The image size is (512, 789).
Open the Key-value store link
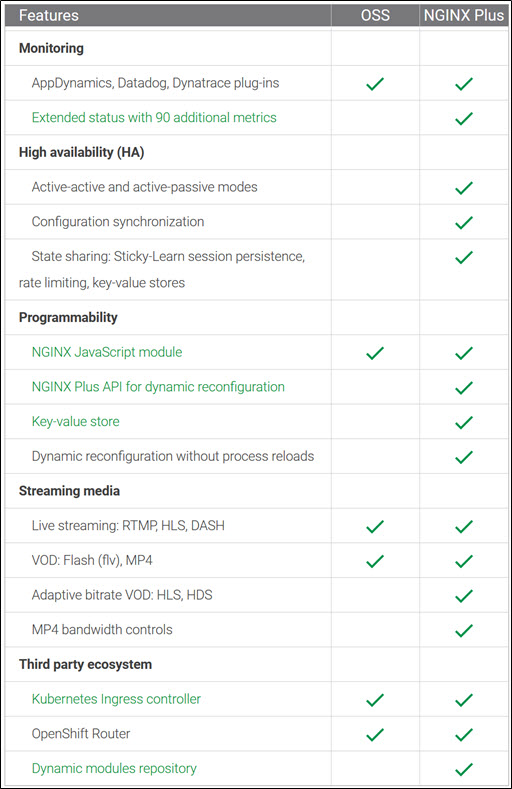75,421
